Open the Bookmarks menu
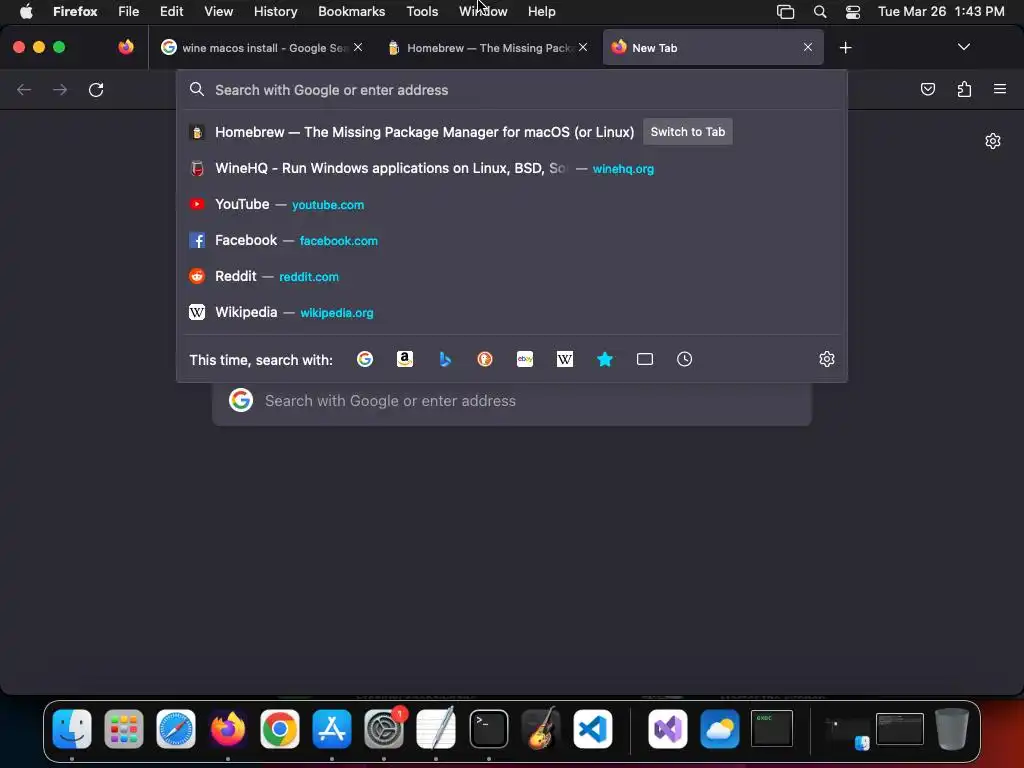The width and height of the screenshot is (1024, 768). click(351, 11)
